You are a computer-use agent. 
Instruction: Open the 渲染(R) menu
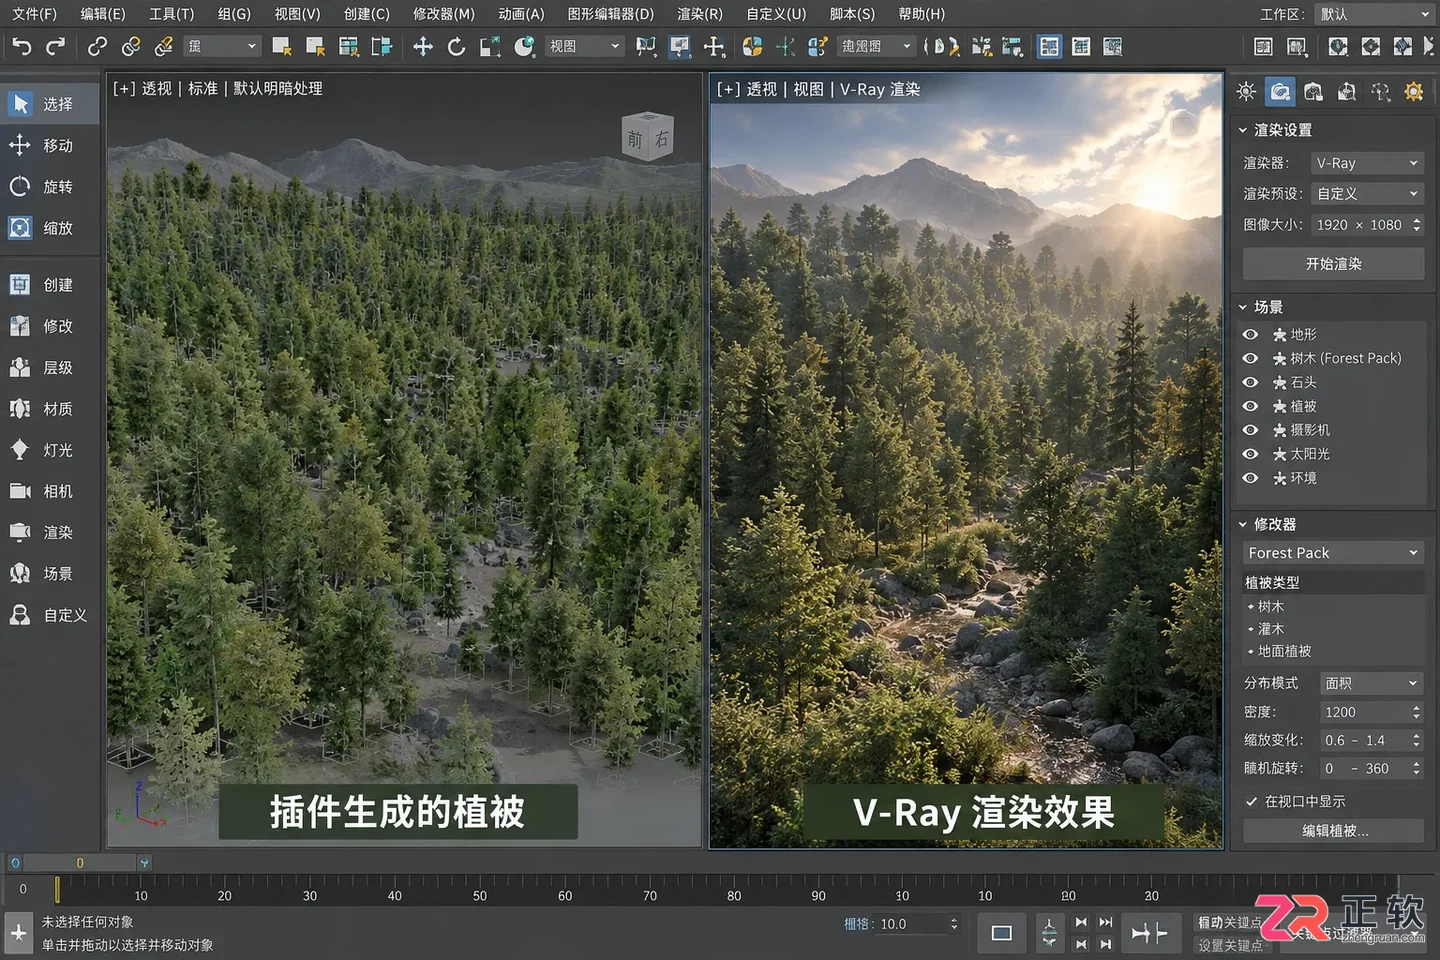click(700, 14)
